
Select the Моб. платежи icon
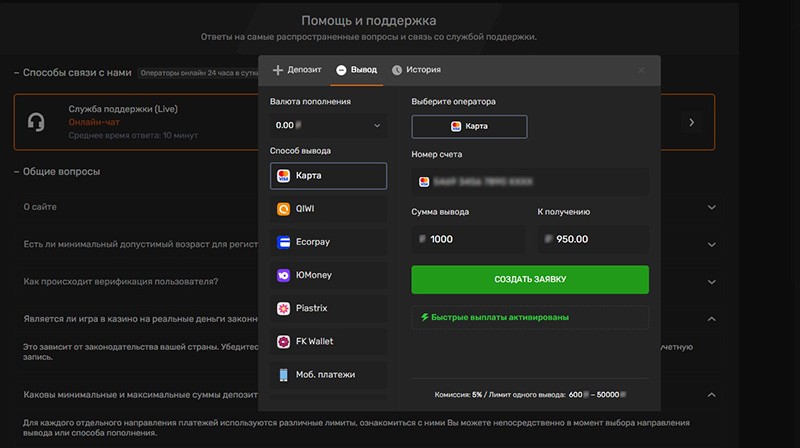[x=284, y=374]
